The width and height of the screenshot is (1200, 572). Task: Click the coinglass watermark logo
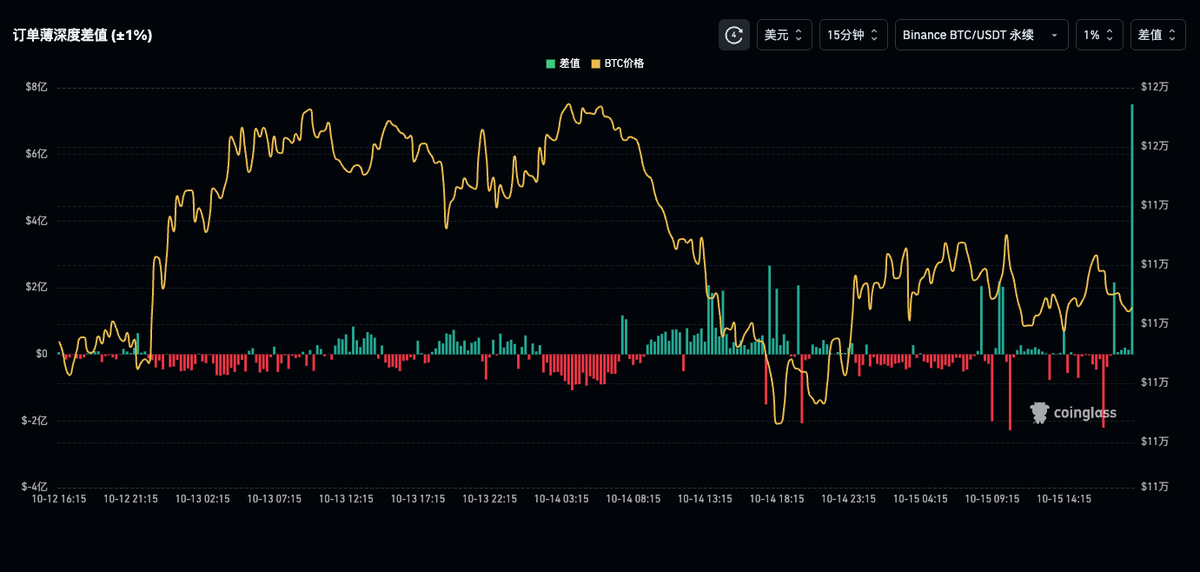point(1073,412)
